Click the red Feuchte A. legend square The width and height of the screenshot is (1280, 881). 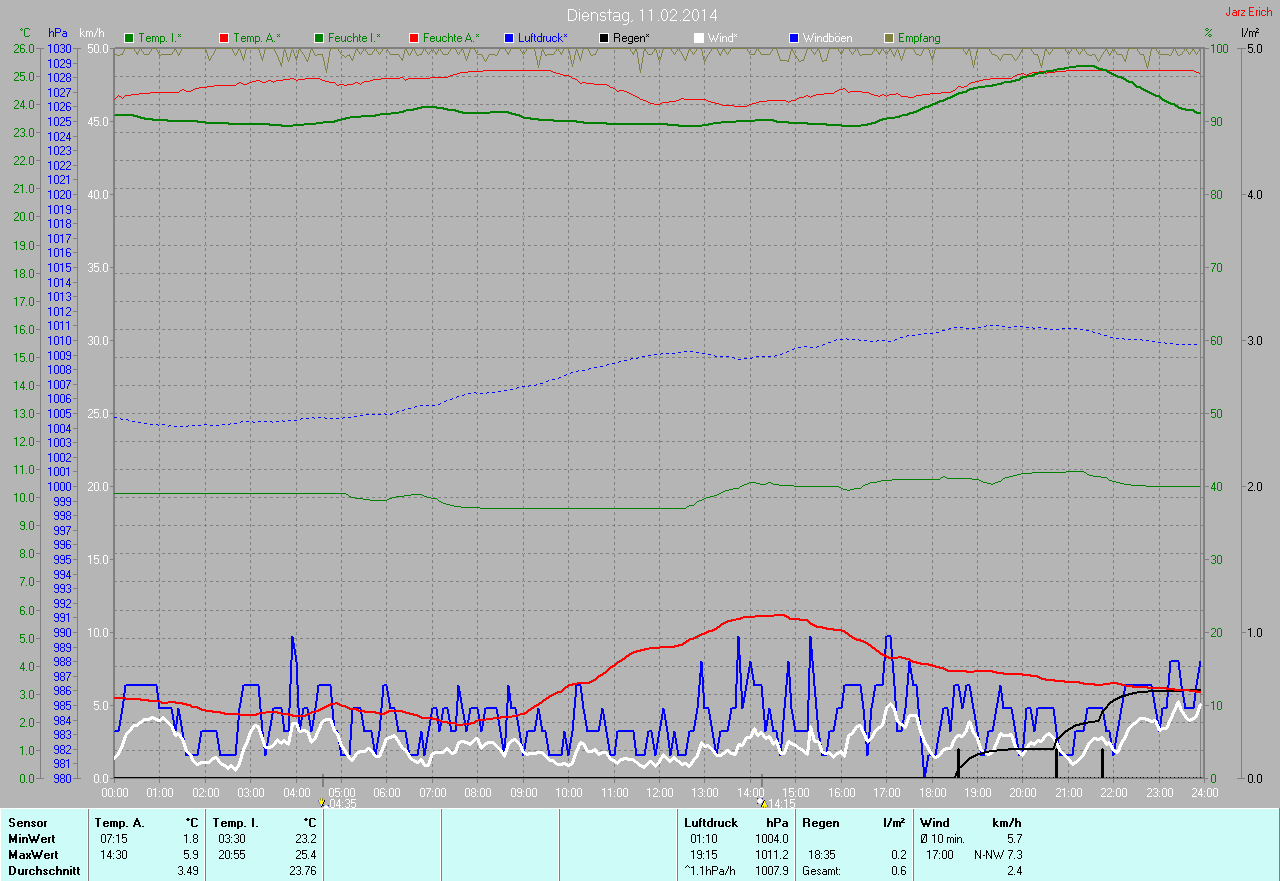point(413,38)
